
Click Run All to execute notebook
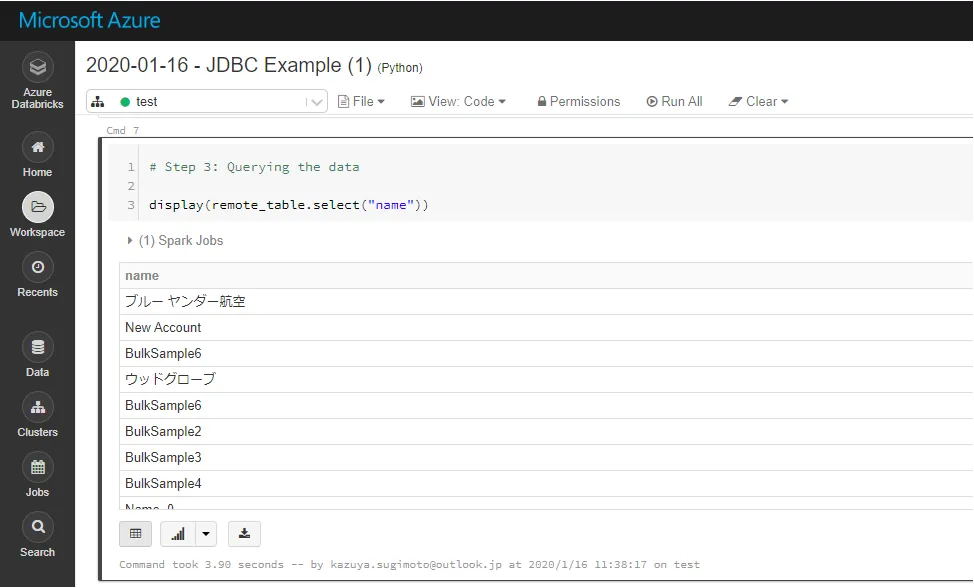click(x=674, y=101)
